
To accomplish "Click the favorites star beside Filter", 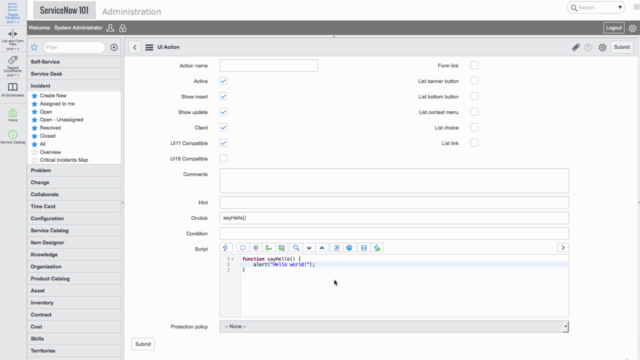I will [x=34, y=47].
